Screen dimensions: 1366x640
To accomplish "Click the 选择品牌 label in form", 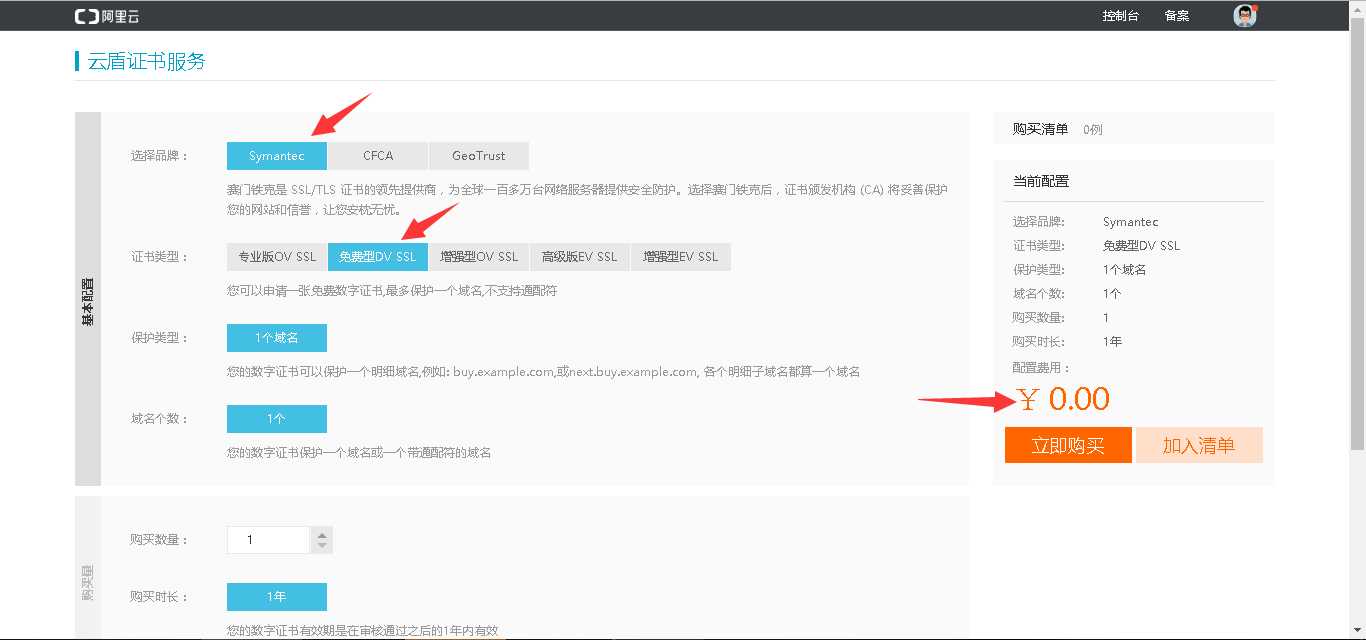I will click(157, 156).
